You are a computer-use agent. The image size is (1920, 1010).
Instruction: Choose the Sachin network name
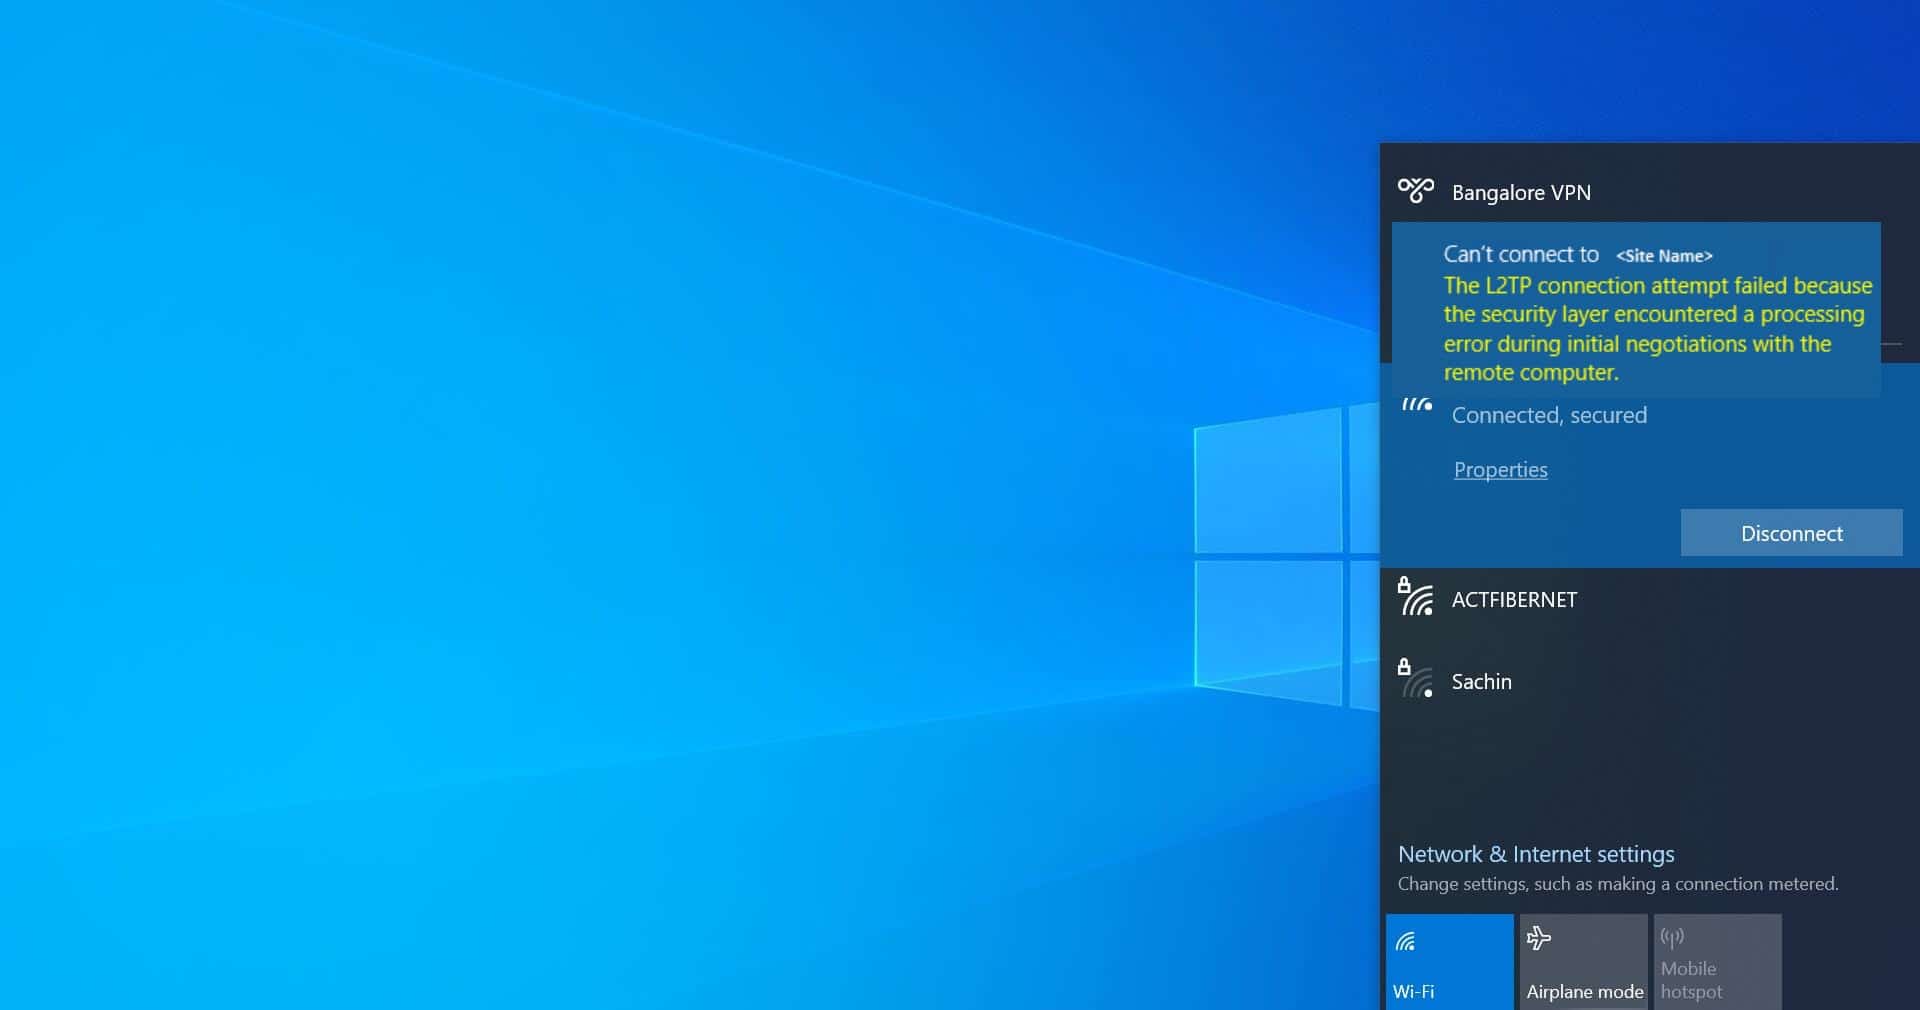[1481, 682]
